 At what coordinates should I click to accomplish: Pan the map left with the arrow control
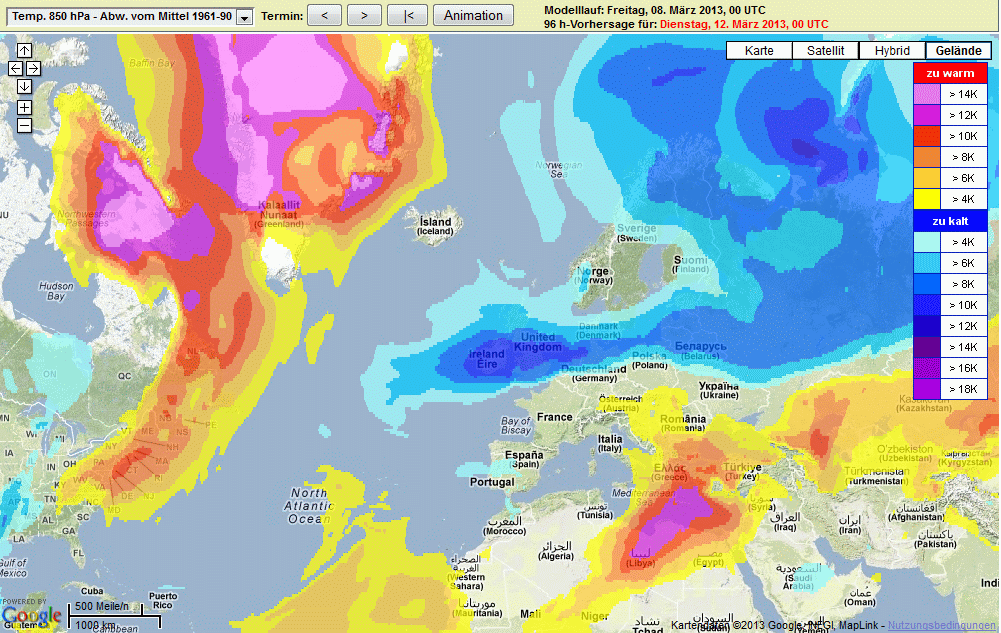(x=15, y=68)
